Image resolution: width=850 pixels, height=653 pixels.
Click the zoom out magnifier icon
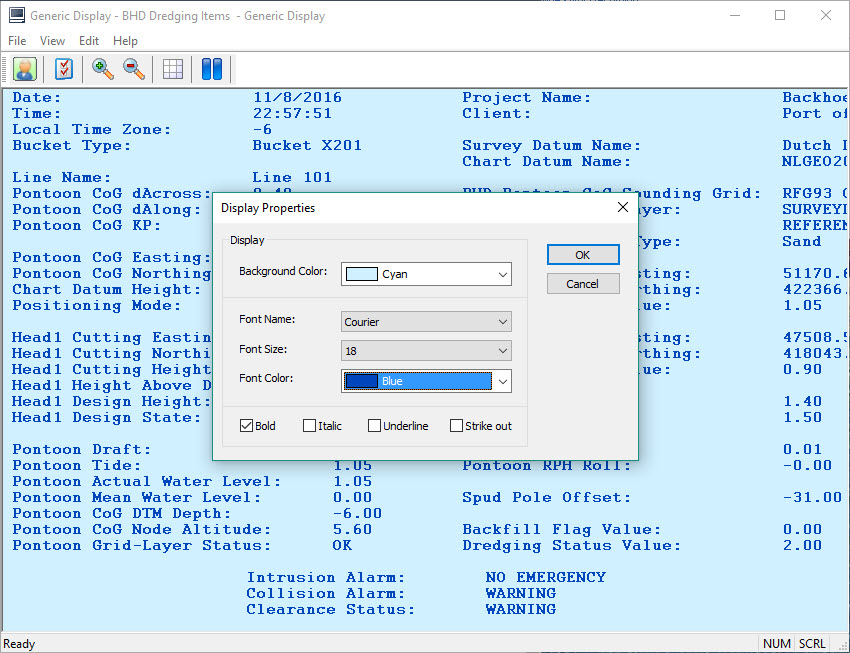point(133,69)
